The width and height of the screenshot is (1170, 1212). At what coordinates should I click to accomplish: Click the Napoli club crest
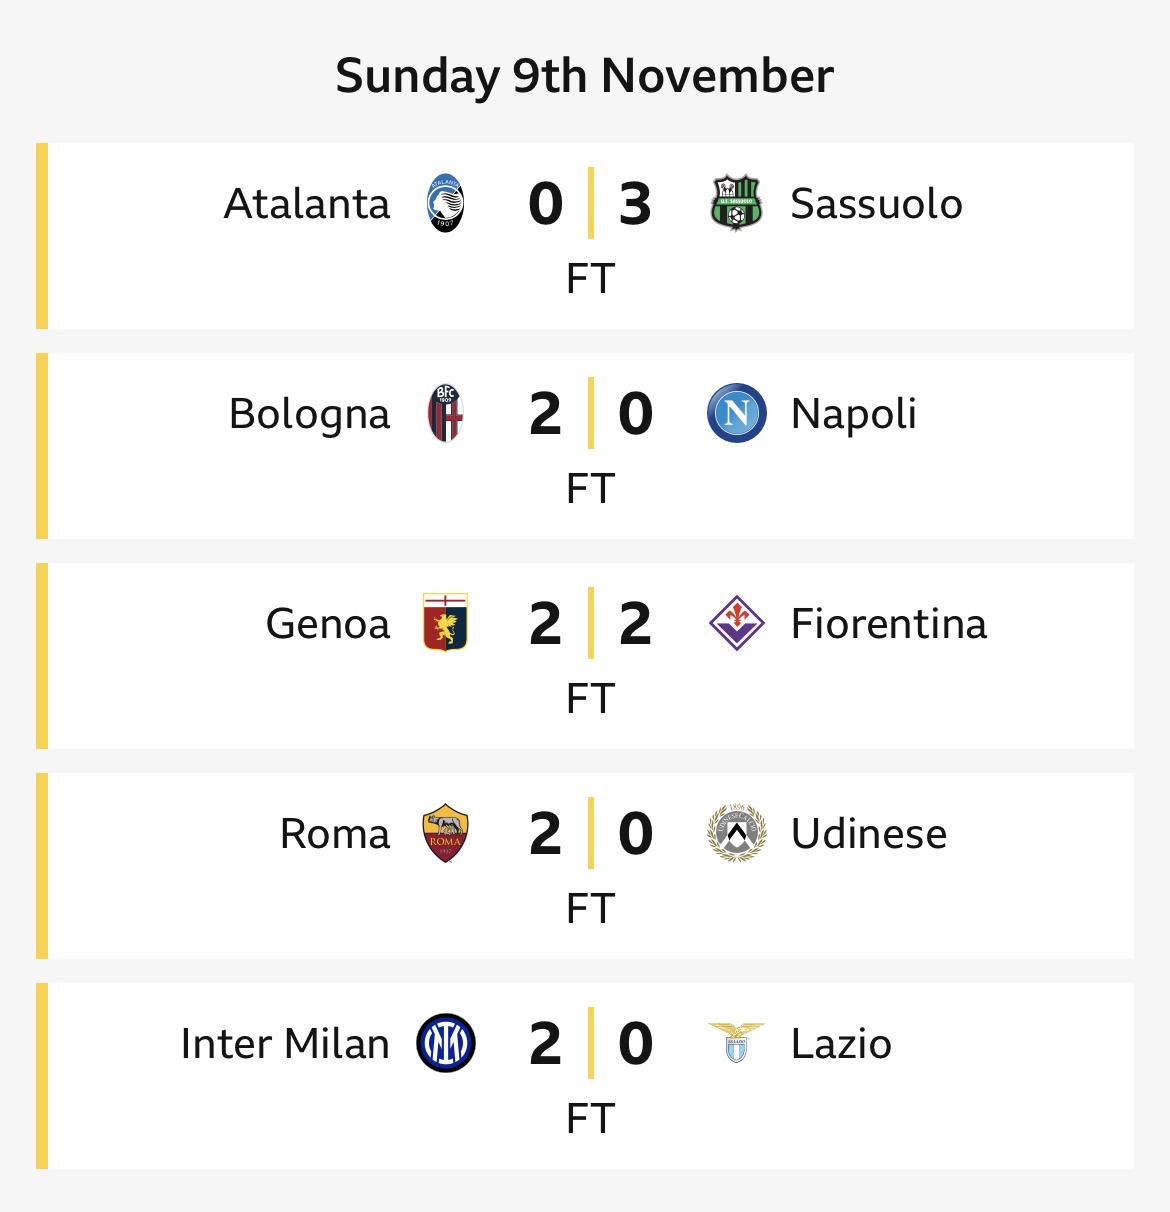737,414
